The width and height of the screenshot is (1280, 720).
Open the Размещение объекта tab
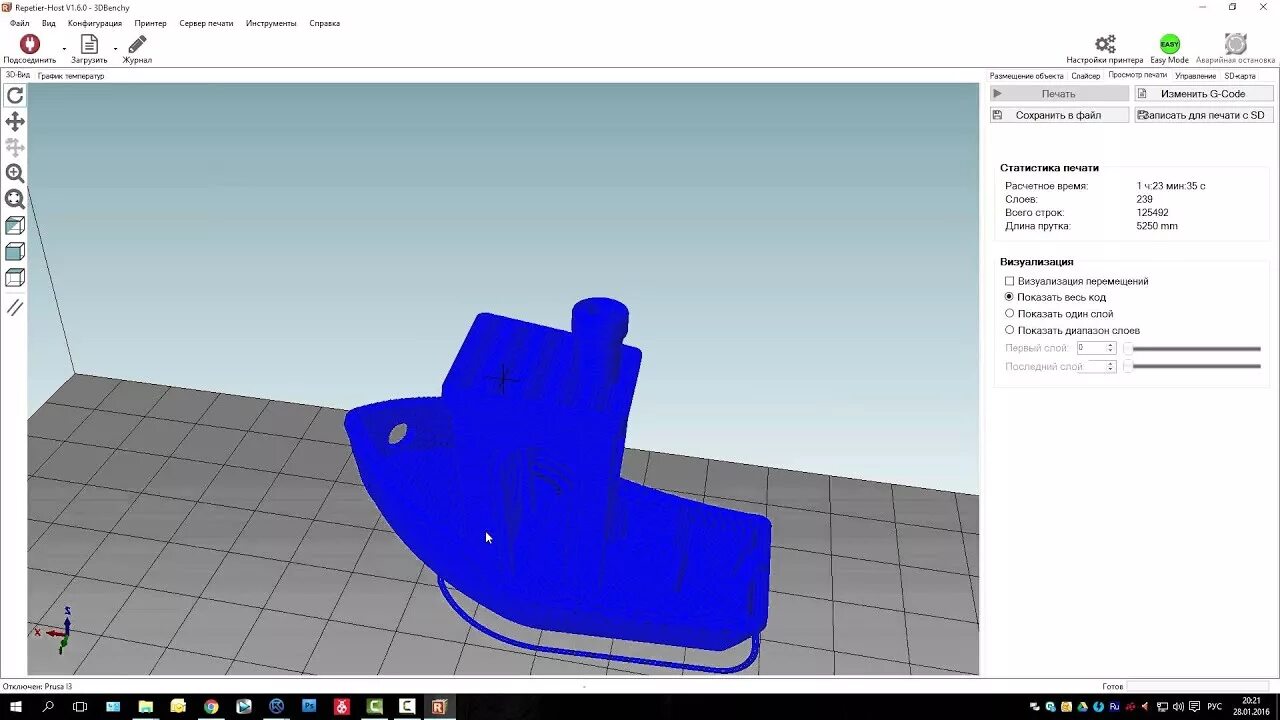pos(1026,76)
